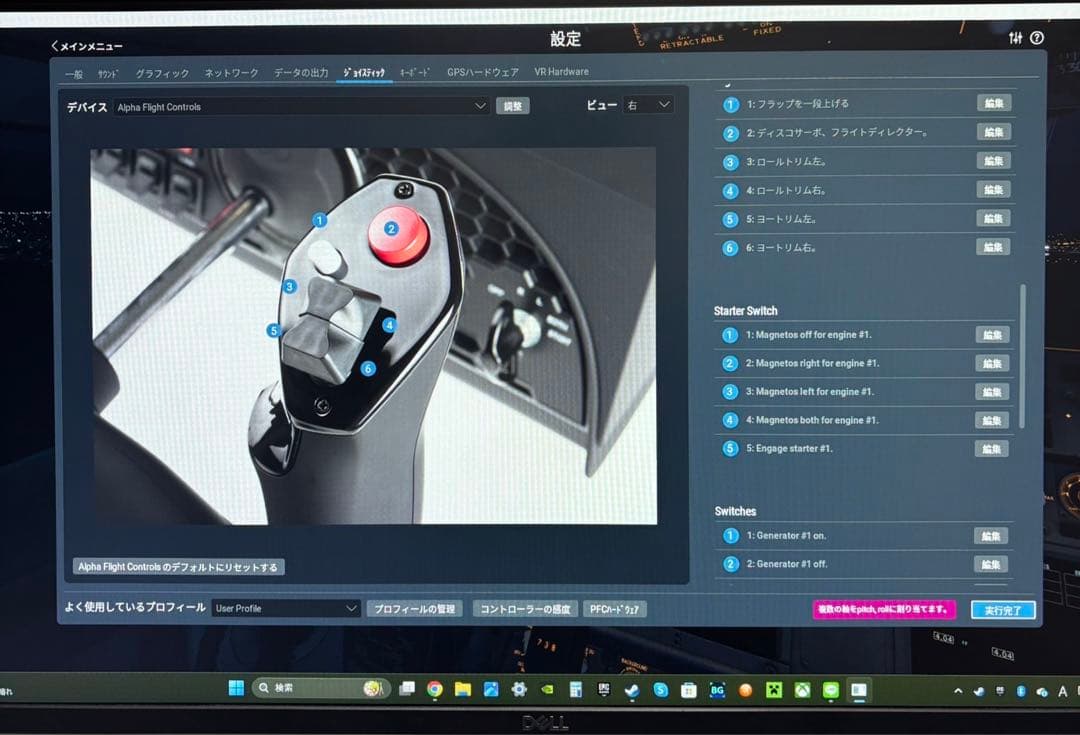Screen dimensions: 1080x735
Task: Click marker 2 on the red yoke button
Action: 391,229
